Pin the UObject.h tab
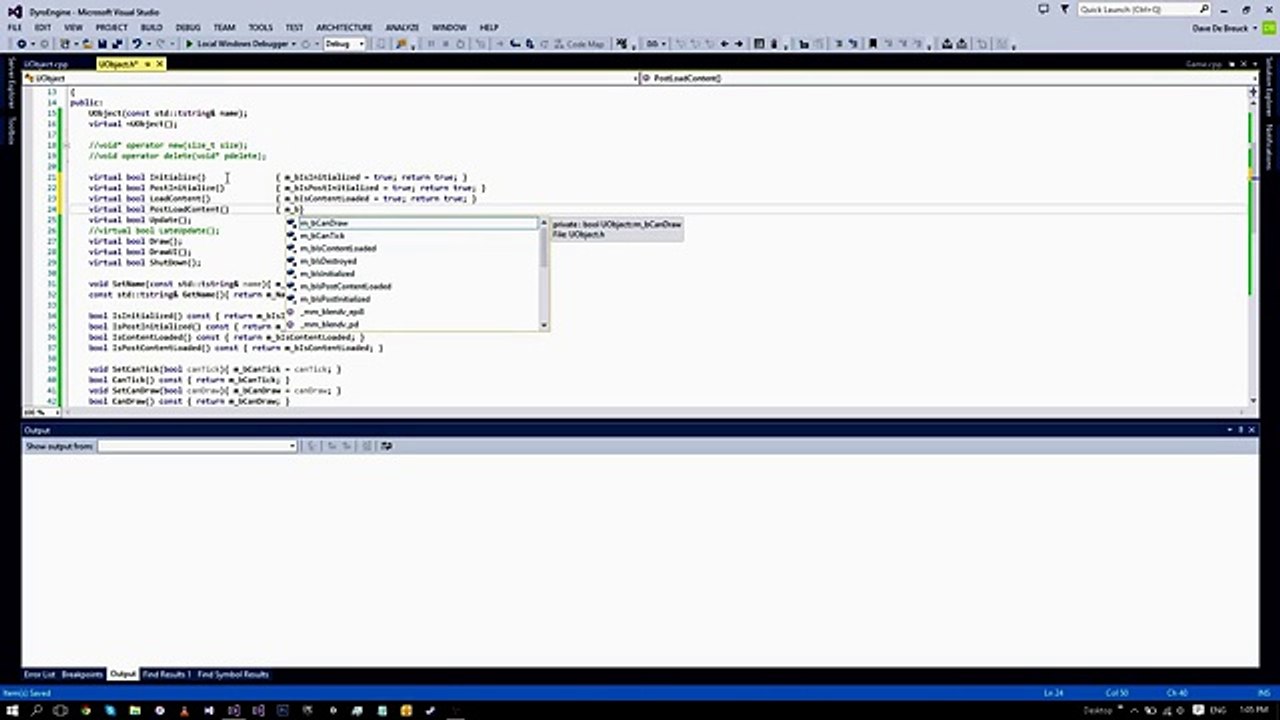 tap(148, 64)
